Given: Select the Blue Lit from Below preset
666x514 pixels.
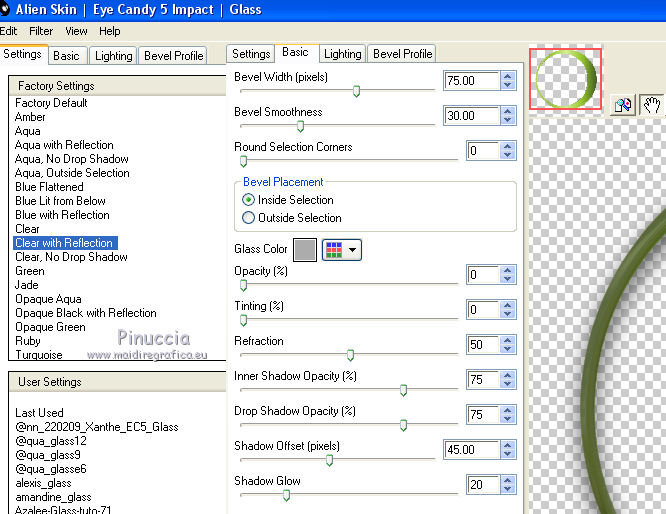Looking at the screenshot, I should 60,201.
